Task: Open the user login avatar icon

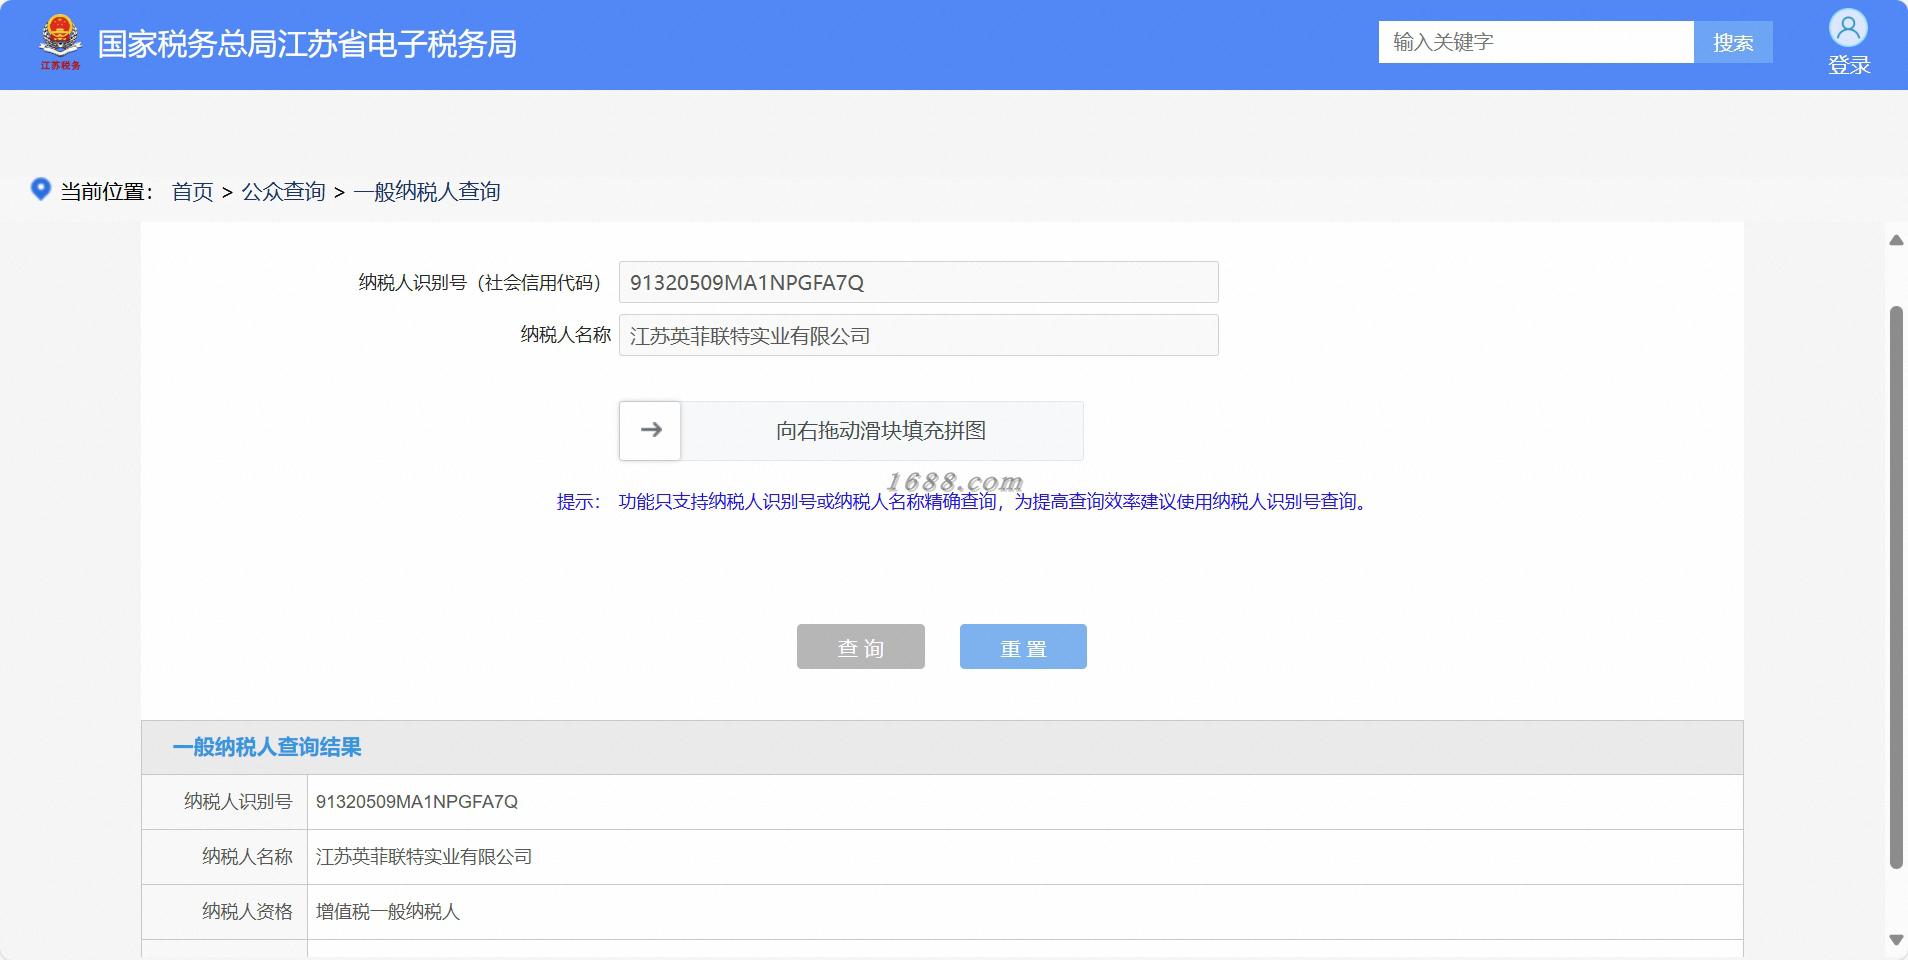Action: [x=1848, y=28]
